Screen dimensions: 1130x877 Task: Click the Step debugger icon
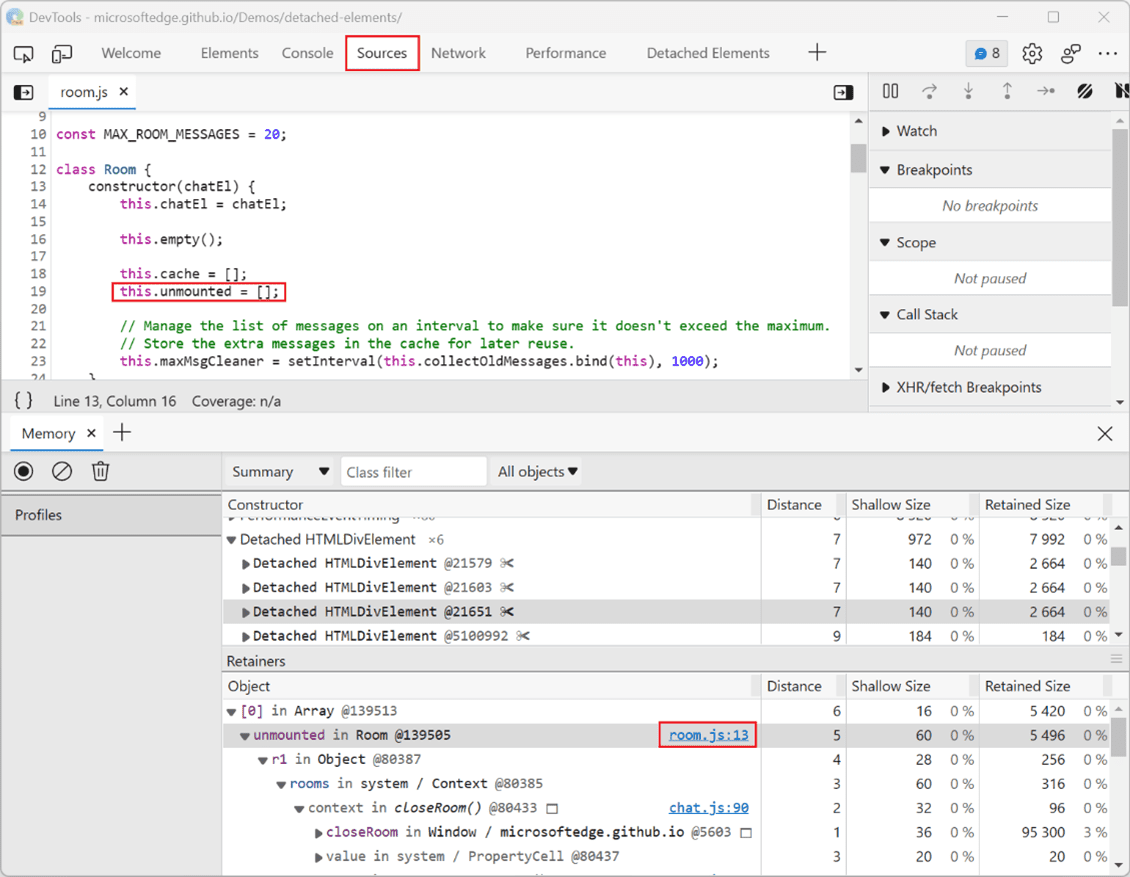[1046, 91]
